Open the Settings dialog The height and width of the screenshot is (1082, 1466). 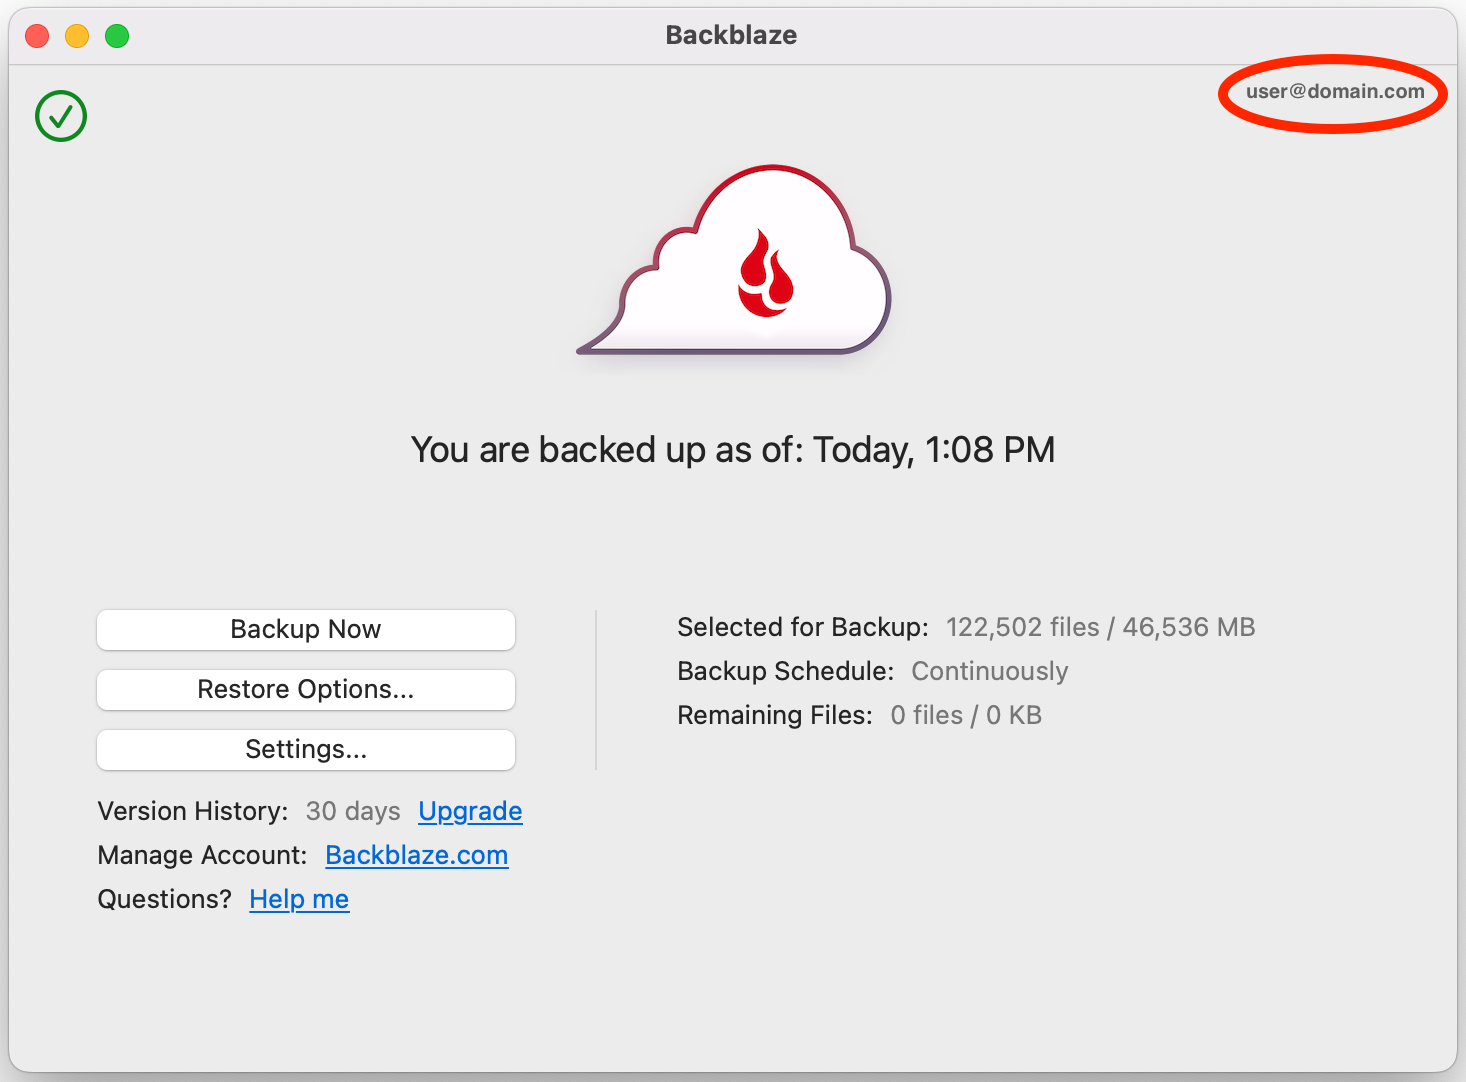[306, 749]
